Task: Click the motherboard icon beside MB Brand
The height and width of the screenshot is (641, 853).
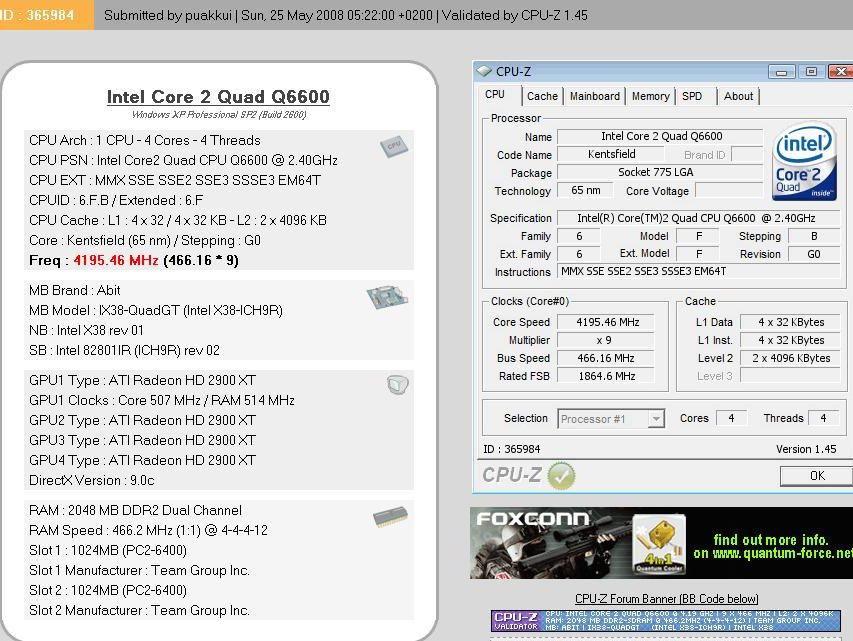Action: pos(387,297)
